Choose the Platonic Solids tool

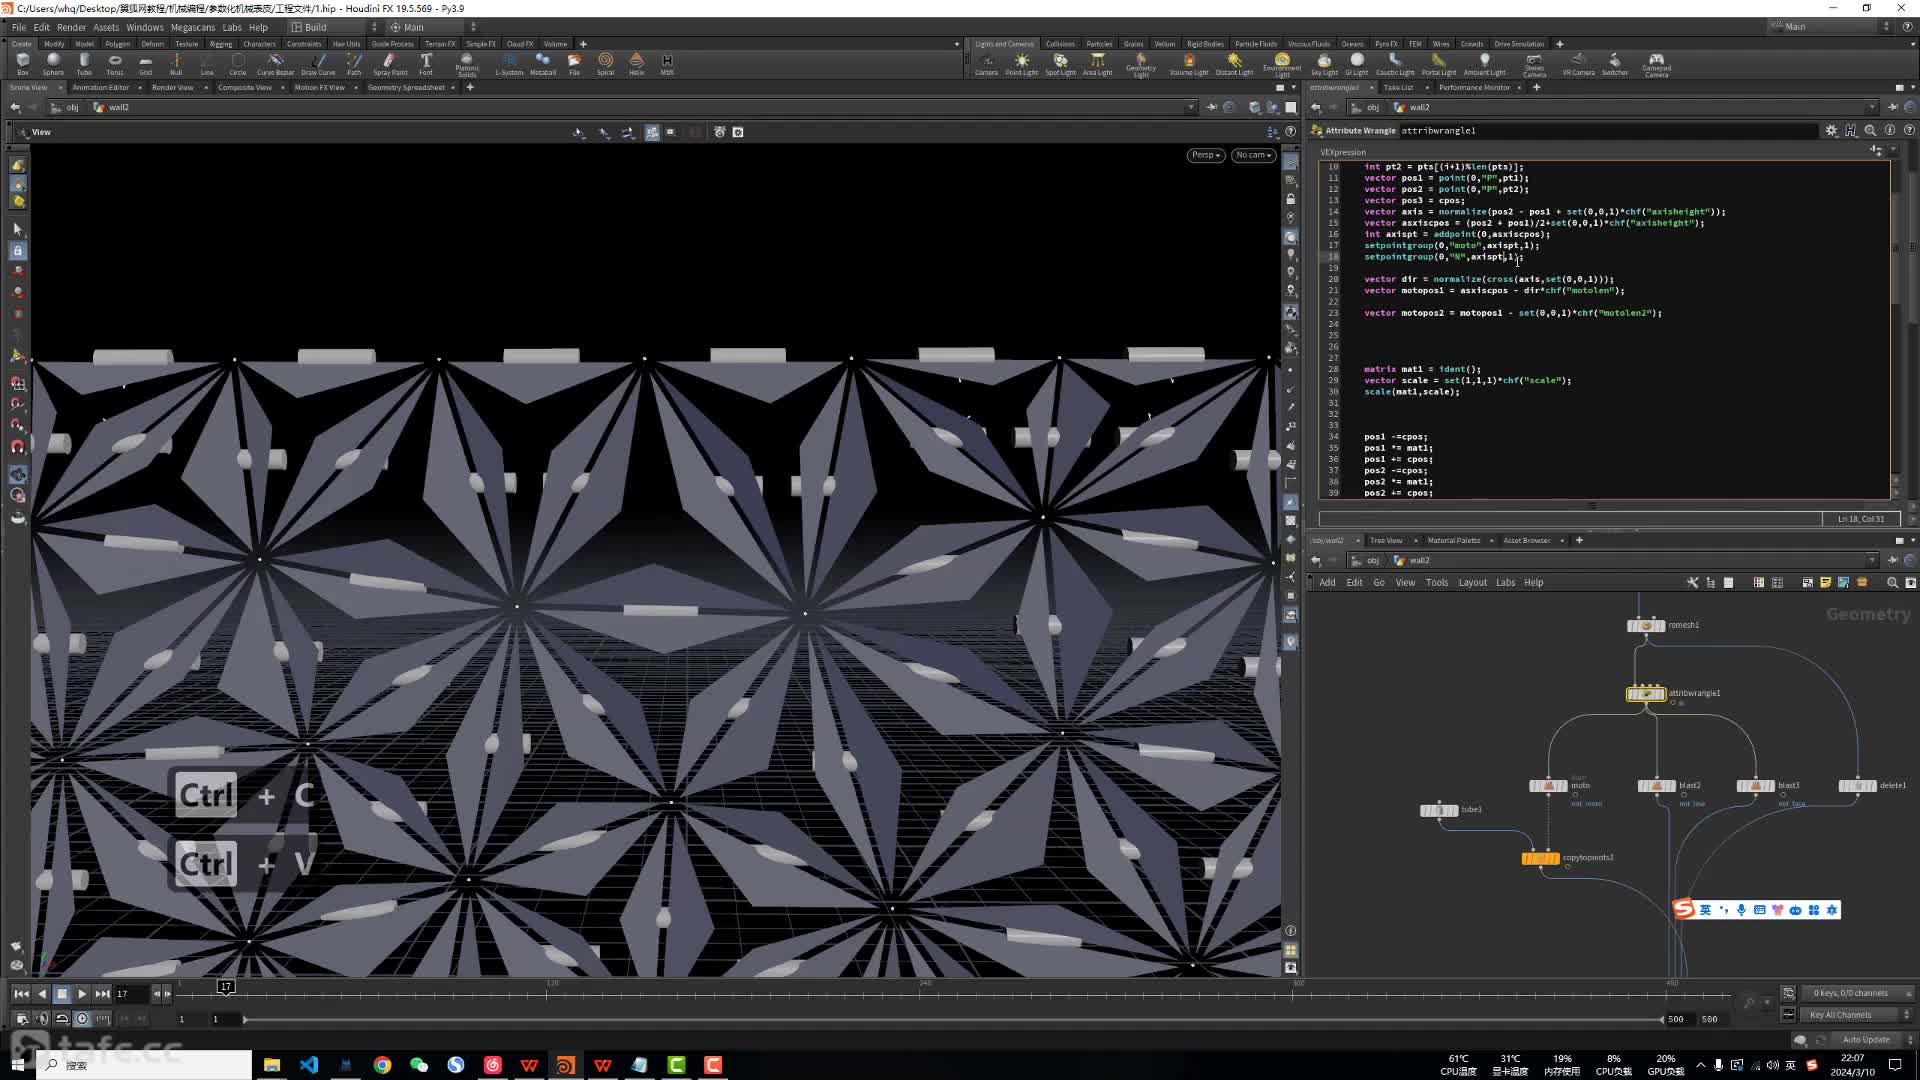coord(467,65)
